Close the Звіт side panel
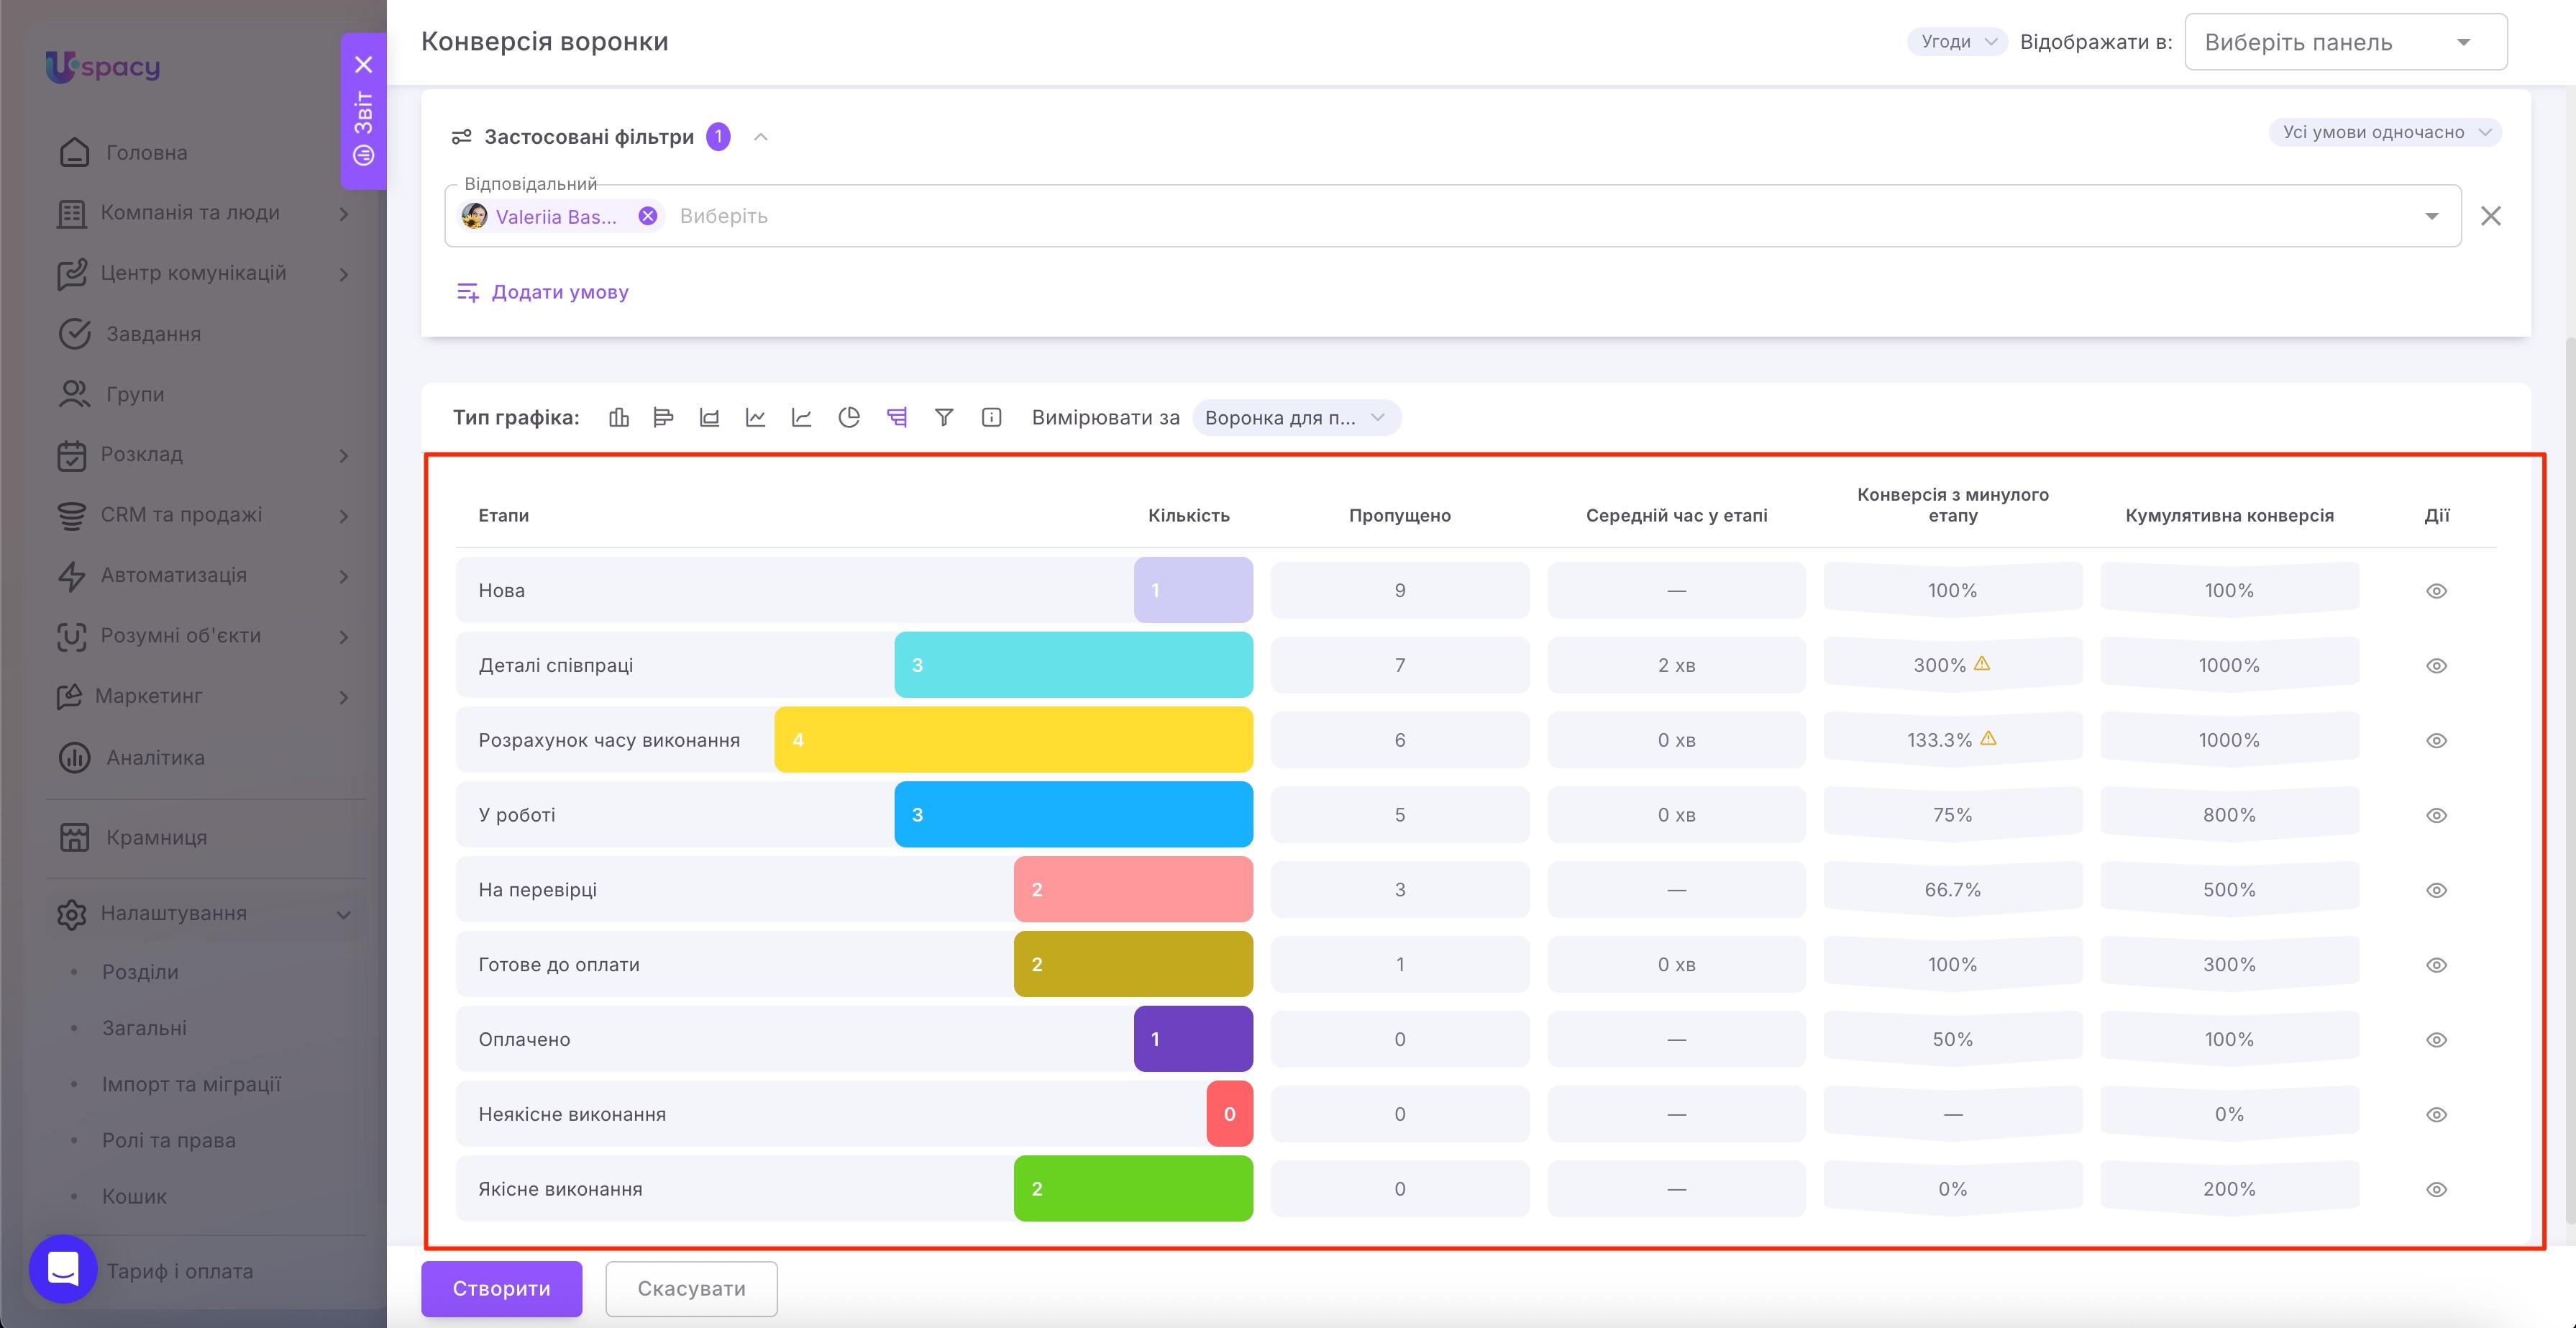The height and width of the screenshot is (1328, 2576). pyautogui.click(x=364, y=65)
